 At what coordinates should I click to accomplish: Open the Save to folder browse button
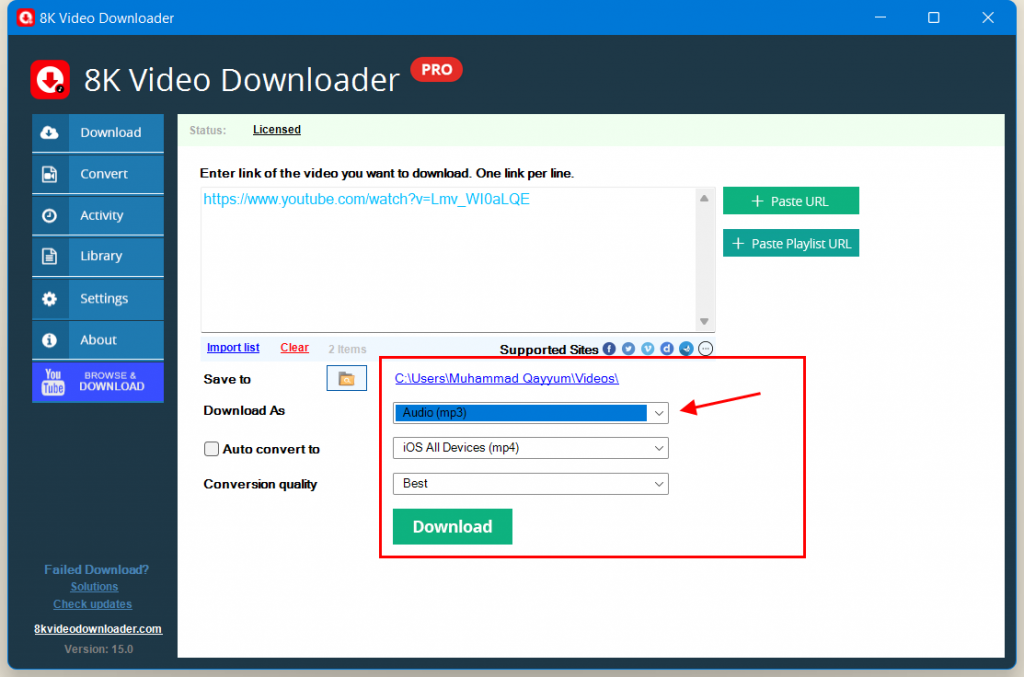pyautogui.click(x=347, y=379)
